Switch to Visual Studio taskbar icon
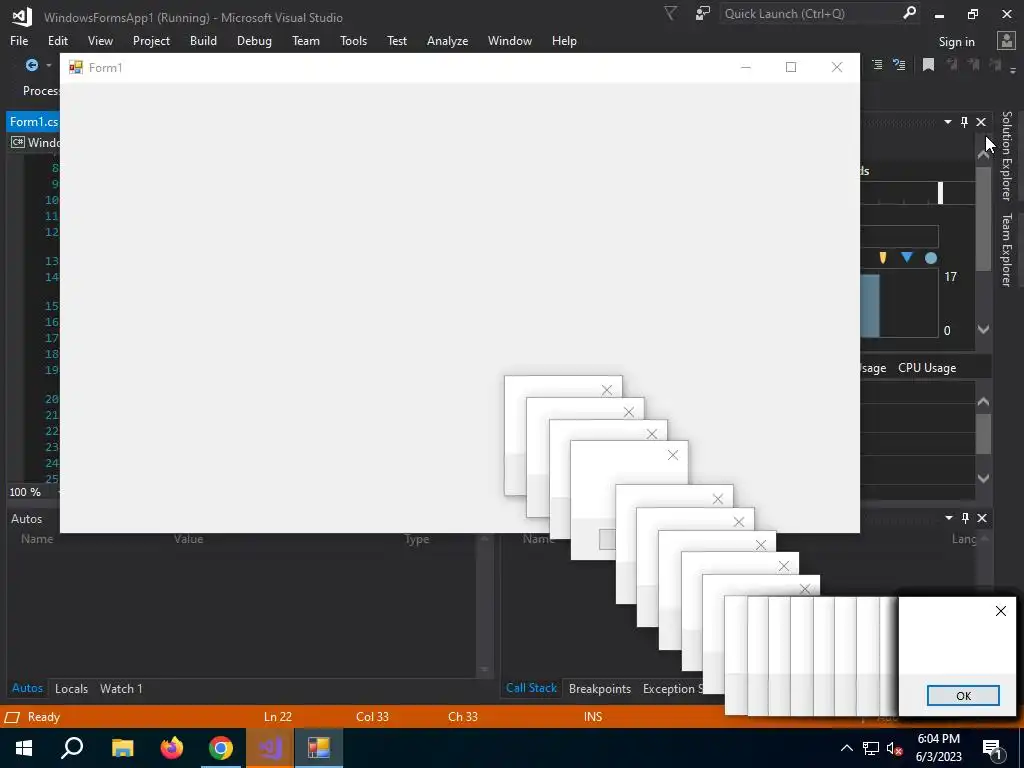 (x=270, y=748)
